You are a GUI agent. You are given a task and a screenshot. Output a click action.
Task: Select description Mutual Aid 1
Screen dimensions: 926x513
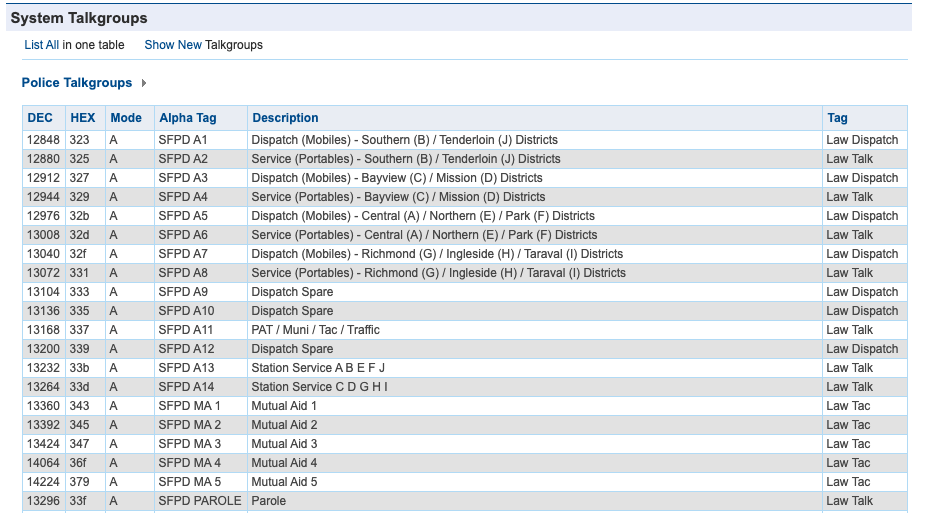click(x=284, y=406)
